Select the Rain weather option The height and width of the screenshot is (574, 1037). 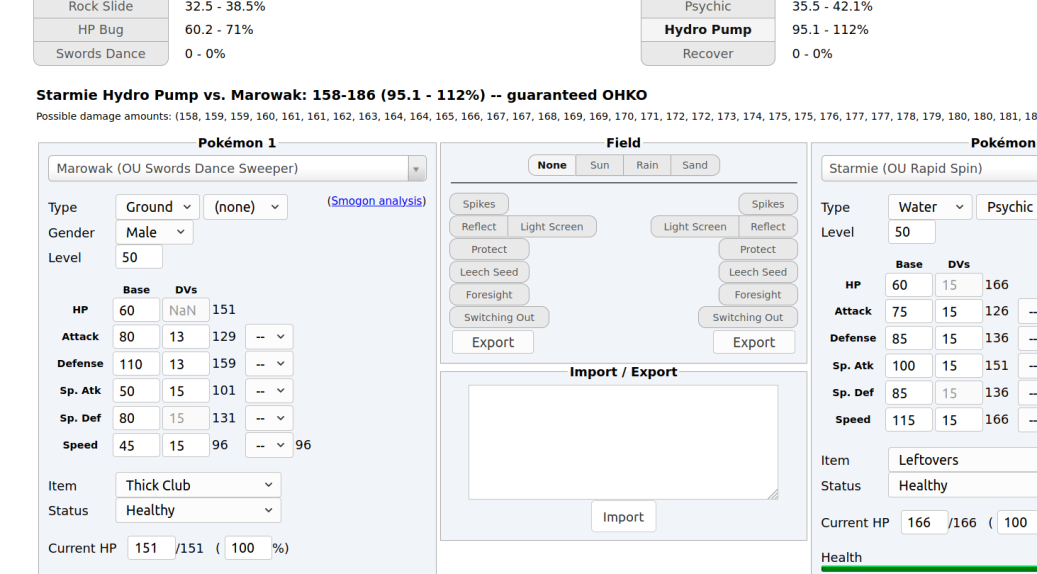tap(647, 165)
